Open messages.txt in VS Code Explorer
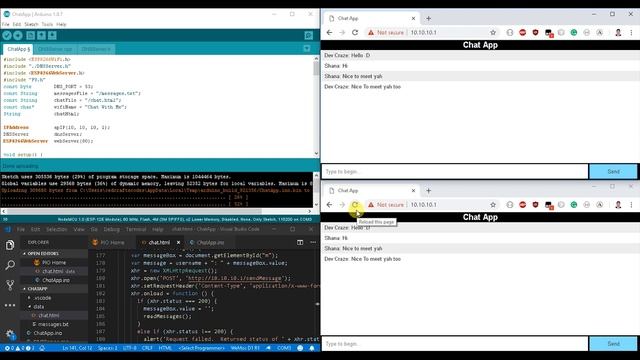The width and height of the screenshot is (640, 360). (52, 324)
